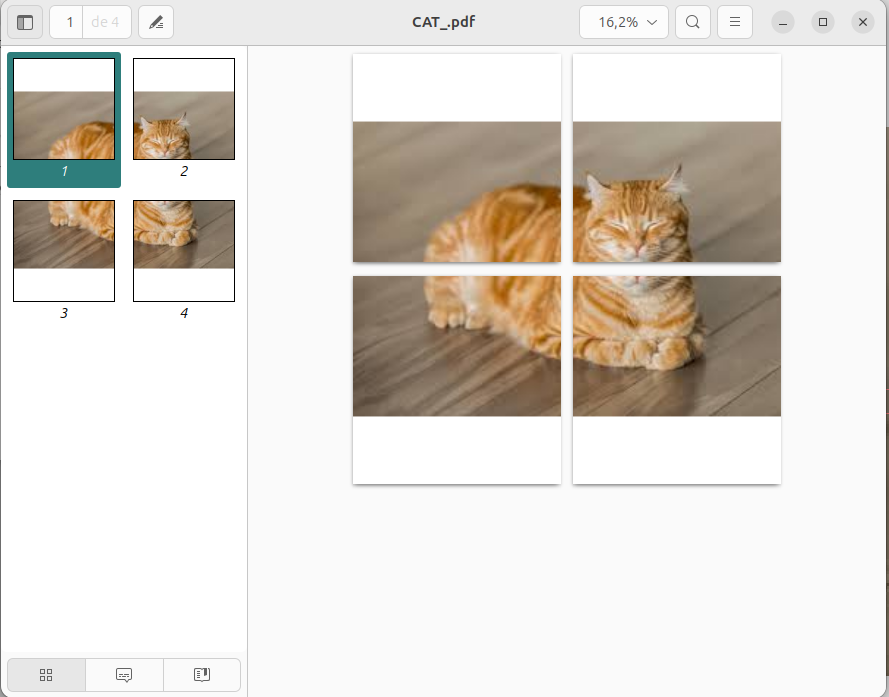
Task: Toggle the sidebar panel button
Action: 25,22
